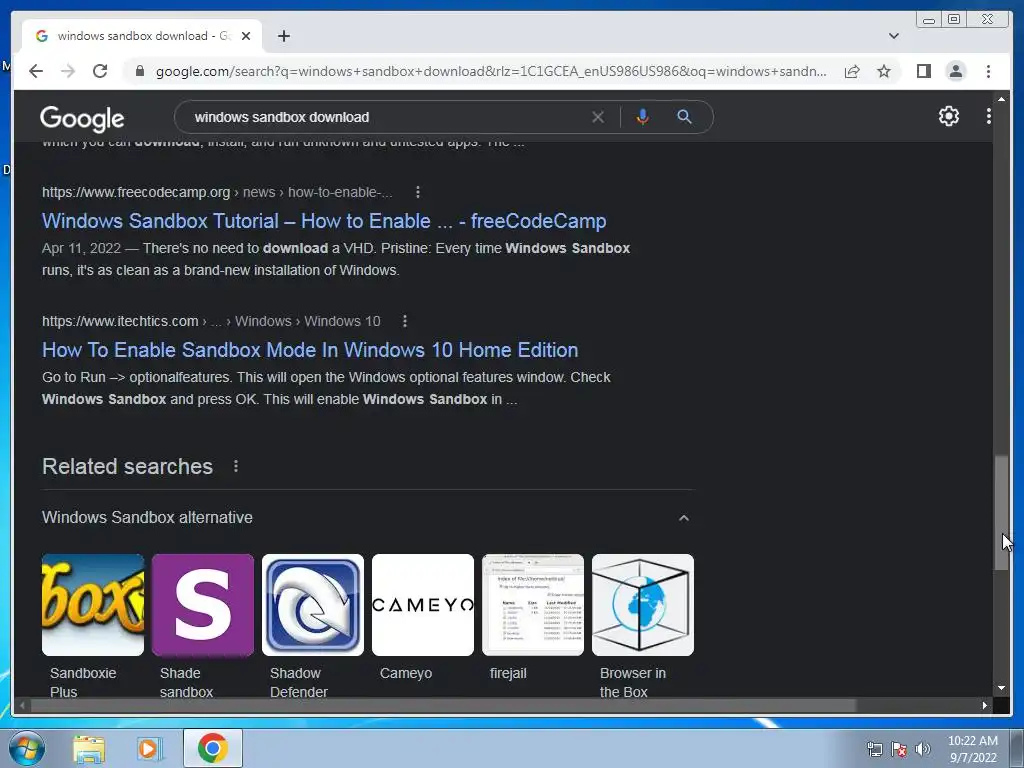Click the Chrome taskbar button
Viewport: 1024px width, 768px height.
point(212,748)
